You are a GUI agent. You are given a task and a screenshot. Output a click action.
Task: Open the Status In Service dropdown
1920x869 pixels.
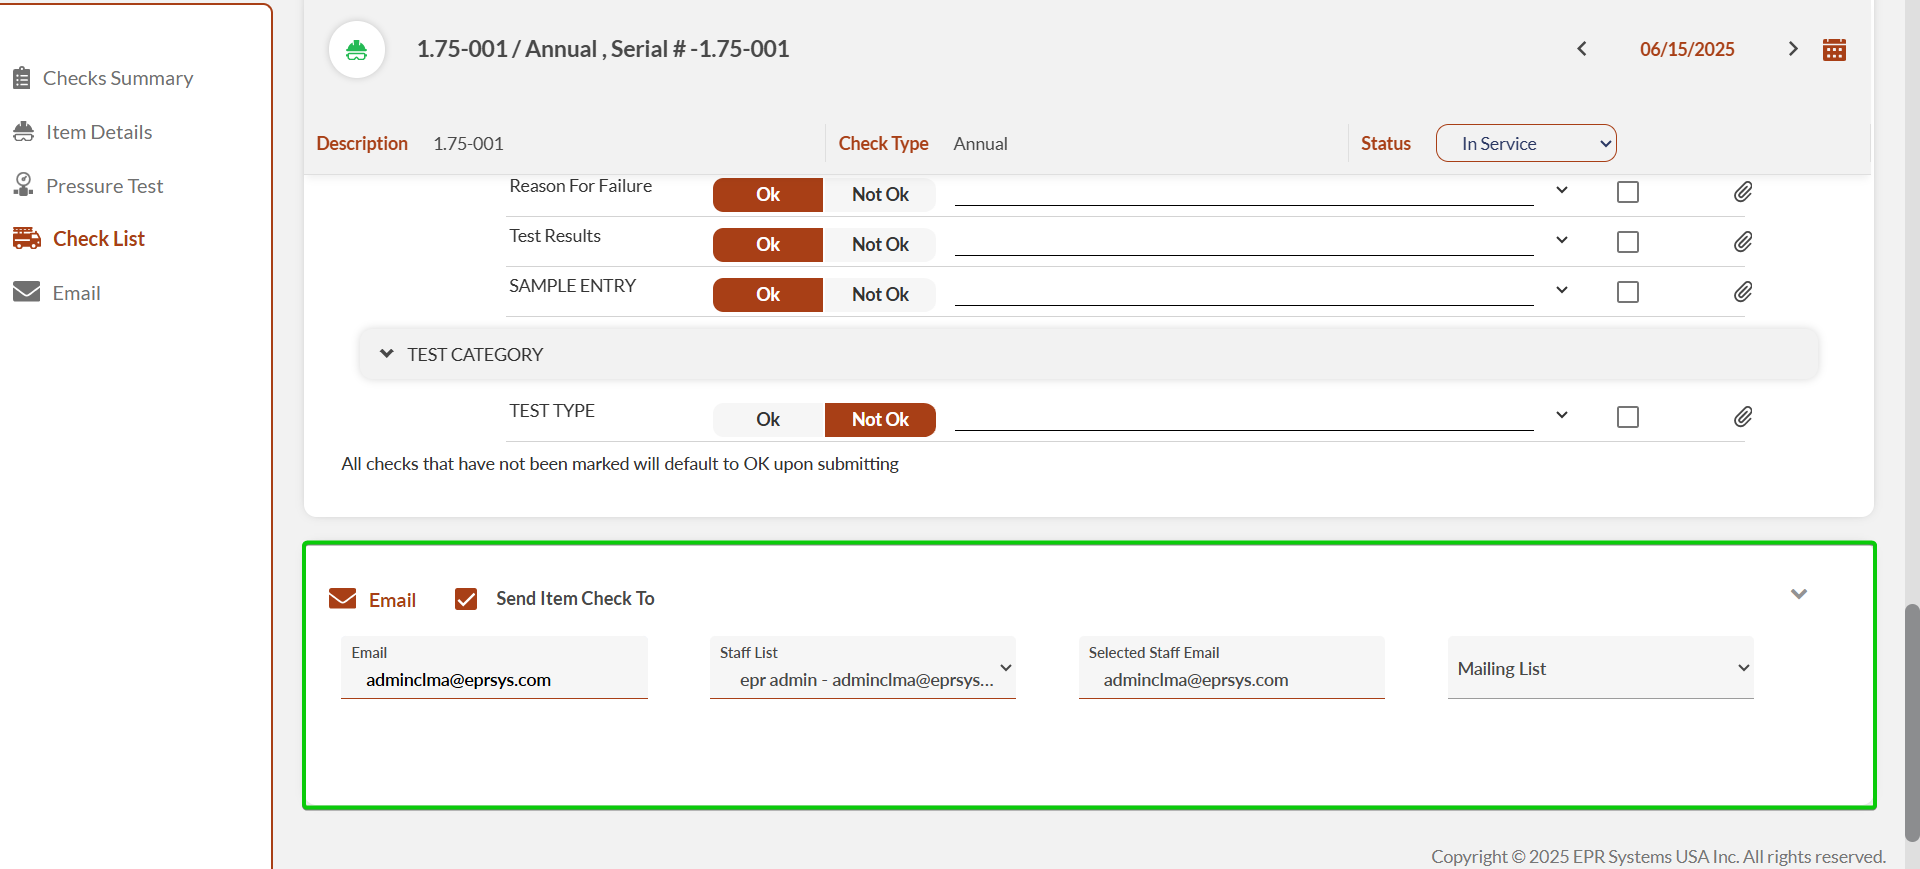(1525, 143)
